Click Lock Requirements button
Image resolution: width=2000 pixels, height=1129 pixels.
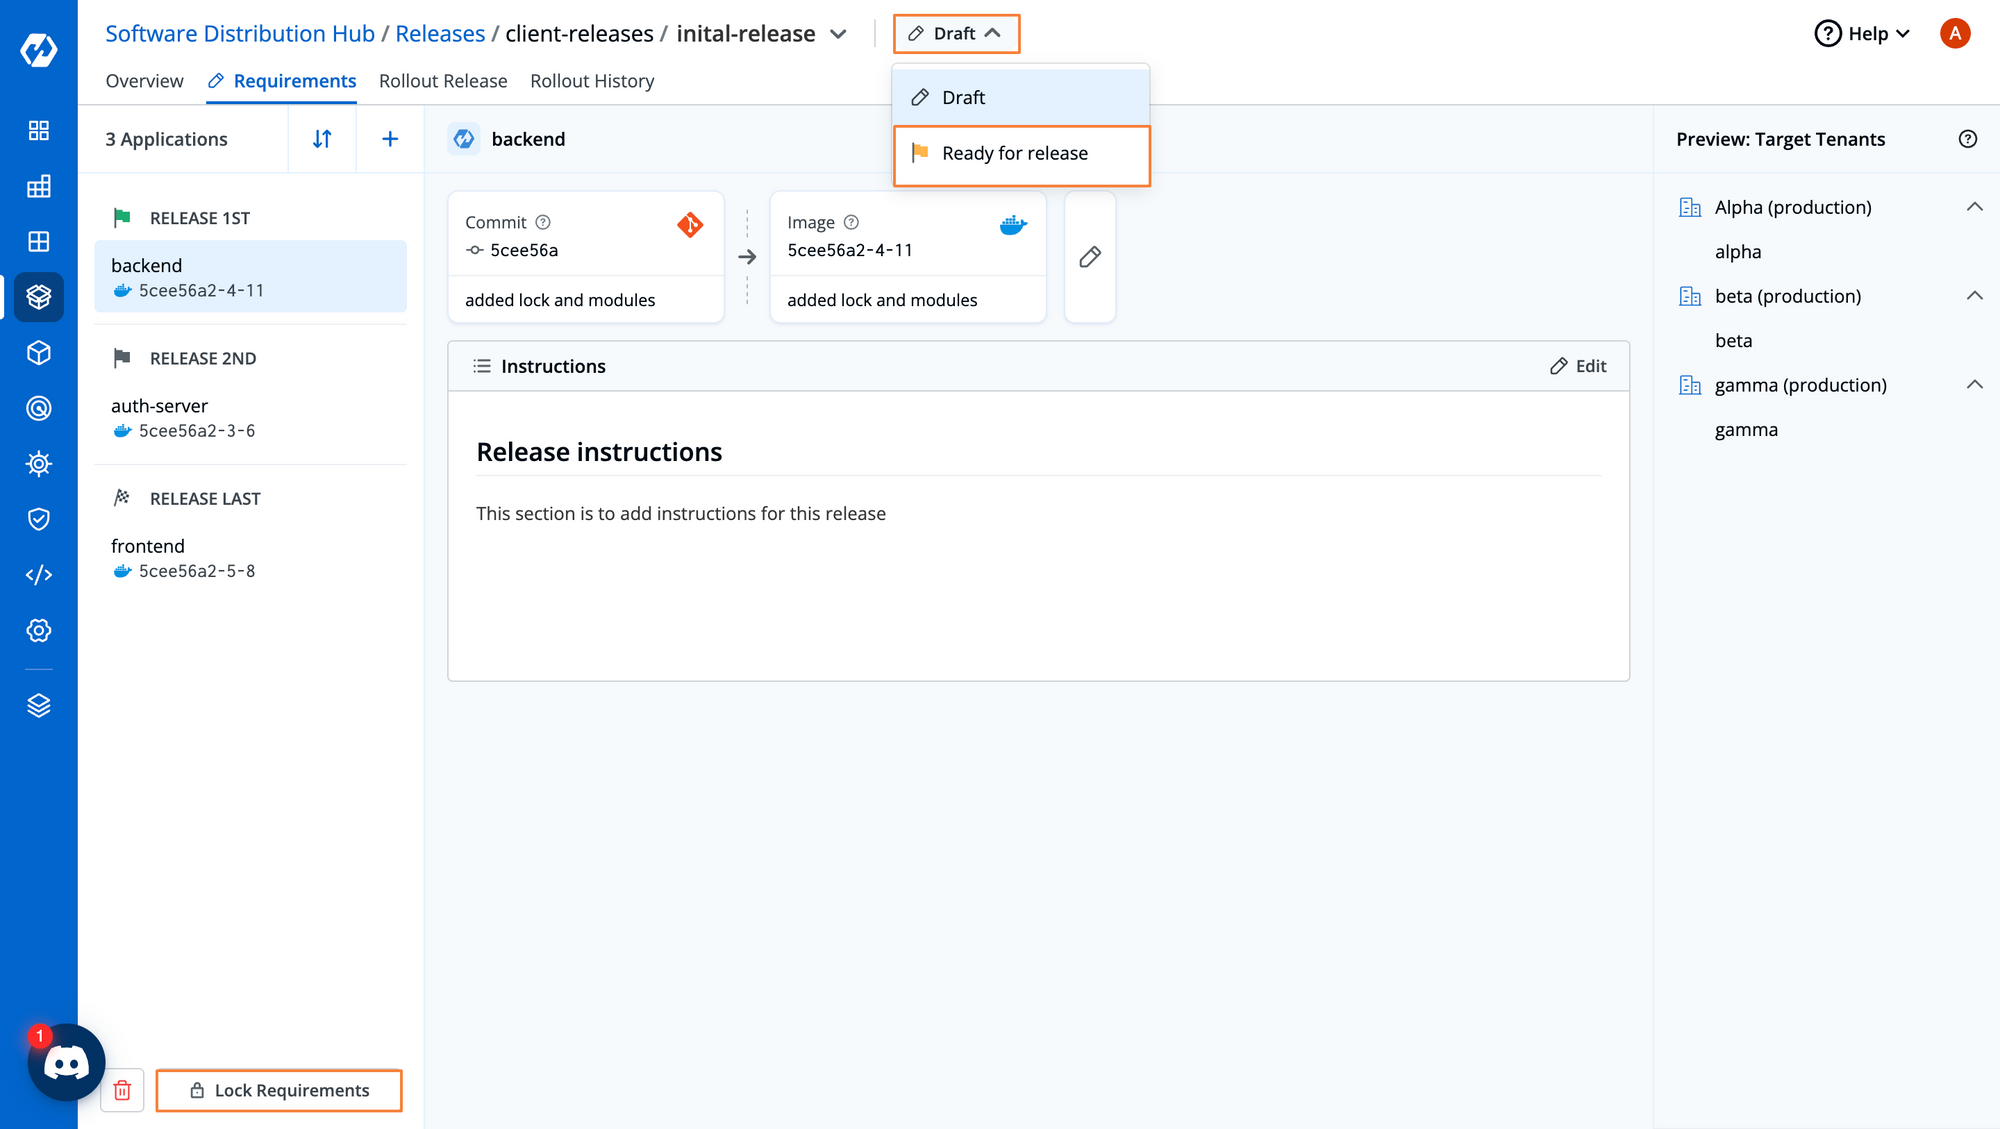pyautogui.click(x=279, y=1089)
